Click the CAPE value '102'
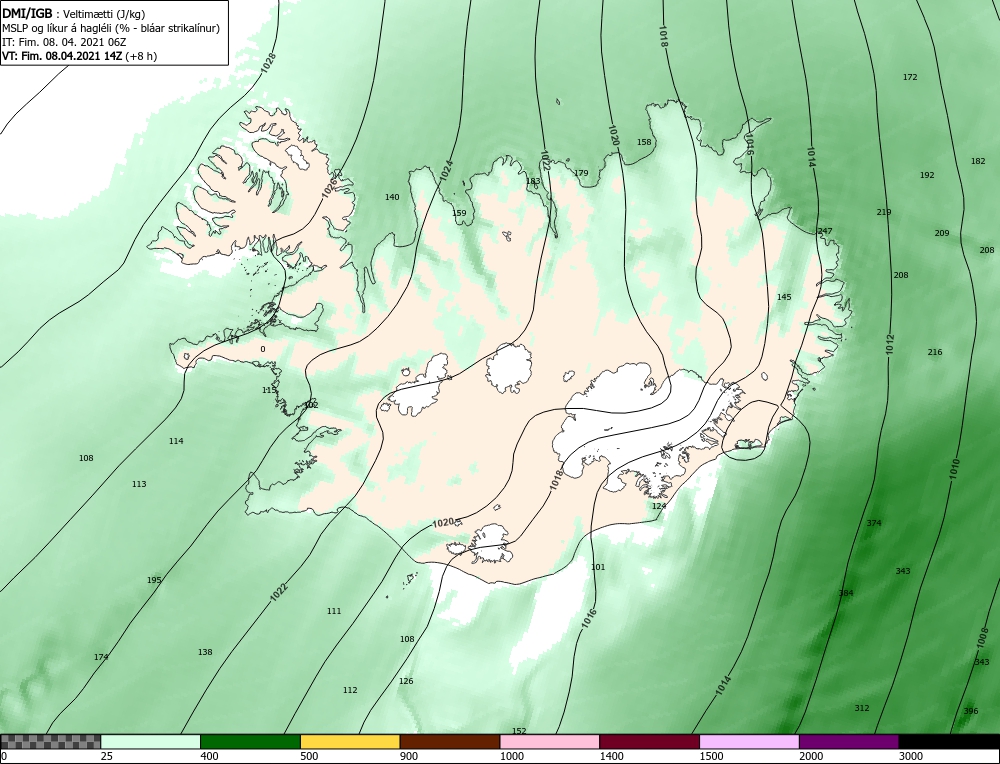Image resolution: width=1000 pixels, height=764 pixels. pos(311,405)
